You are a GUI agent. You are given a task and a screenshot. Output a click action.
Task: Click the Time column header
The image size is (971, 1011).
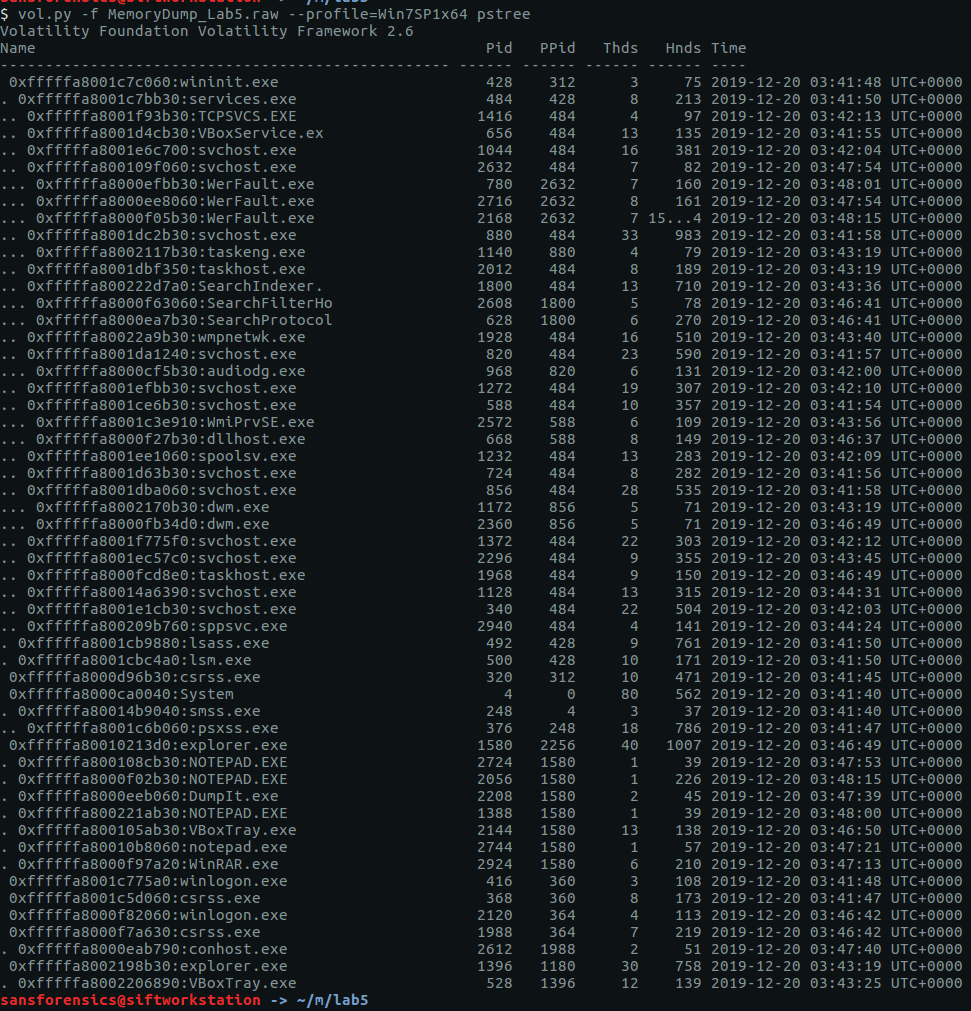point(728,48)
